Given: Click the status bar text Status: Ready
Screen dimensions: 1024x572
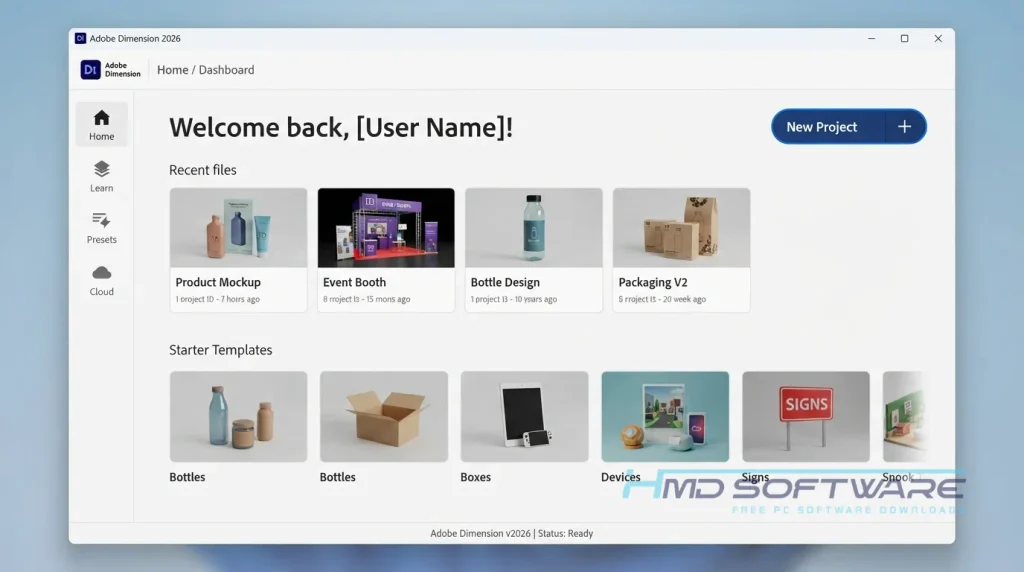Looking at the screenshot, I should coord(566,533).
